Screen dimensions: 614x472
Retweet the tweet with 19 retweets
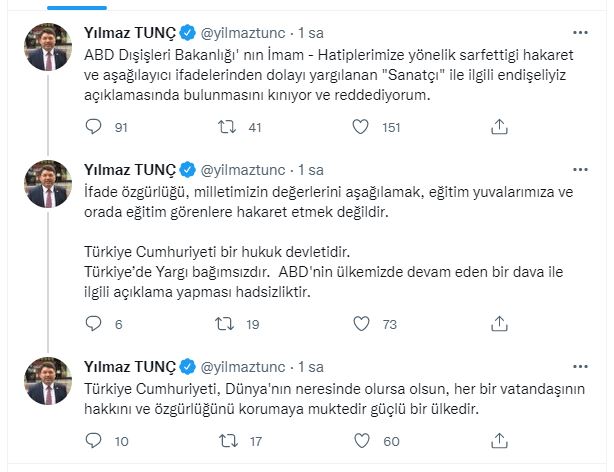229,324
